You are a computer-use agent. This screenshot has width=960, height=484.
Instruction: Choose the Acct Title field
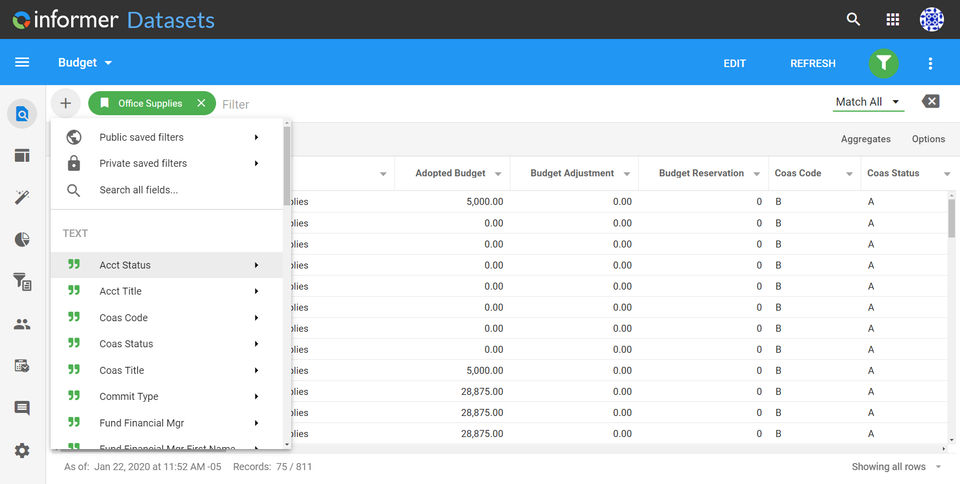click(x=167, y=291)
